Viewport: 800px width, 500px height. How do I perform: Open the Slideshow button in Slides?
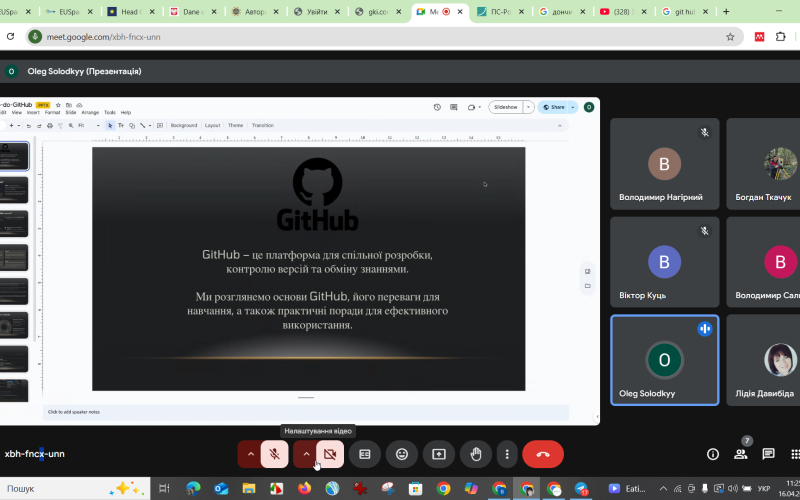point(506,107)
